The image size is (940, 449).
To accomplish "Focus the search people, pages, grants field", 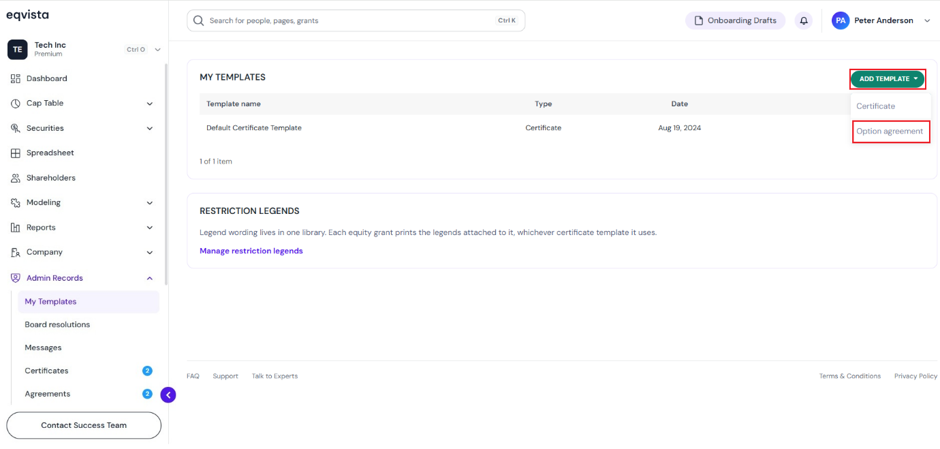I will 356,20.
